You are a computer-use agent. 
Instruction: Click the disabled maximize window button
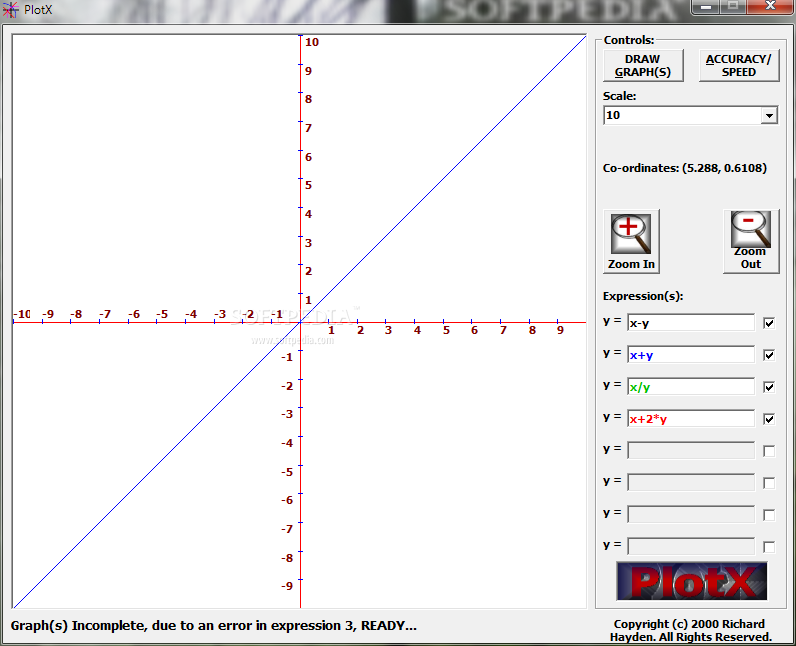(733, 7)
